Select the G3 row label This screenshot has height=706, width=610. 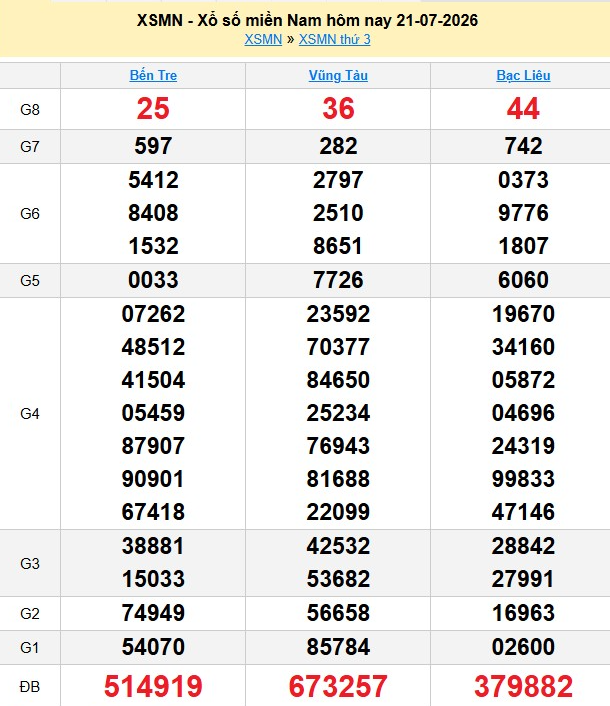[x=30, y=563]
